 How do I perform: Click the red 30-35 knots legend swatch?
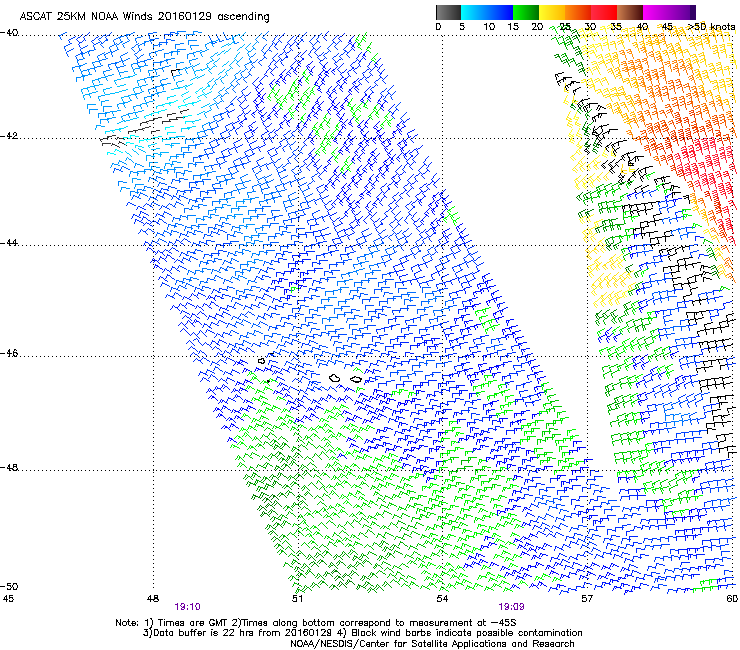click(x=604, y=12)
